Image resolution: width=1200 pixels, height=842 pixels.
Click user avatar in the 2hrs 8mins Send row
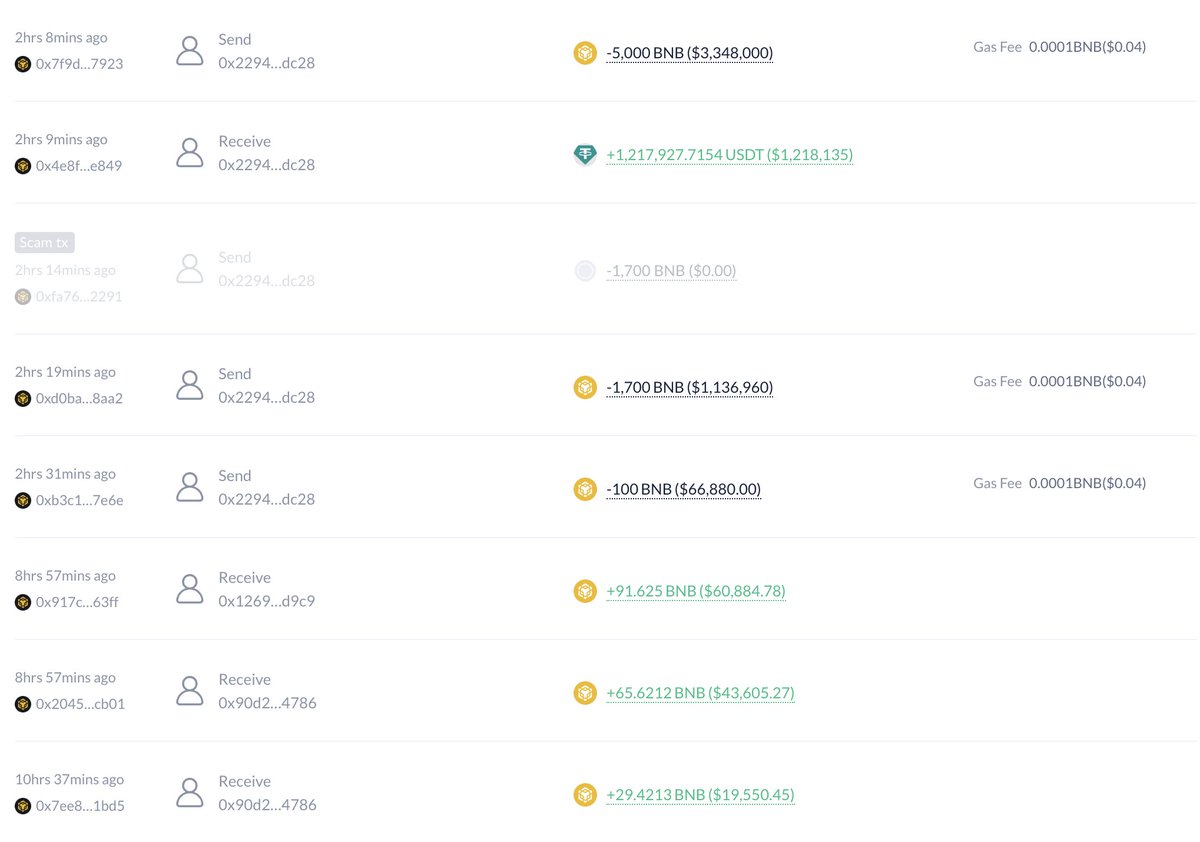click(190, 51)
